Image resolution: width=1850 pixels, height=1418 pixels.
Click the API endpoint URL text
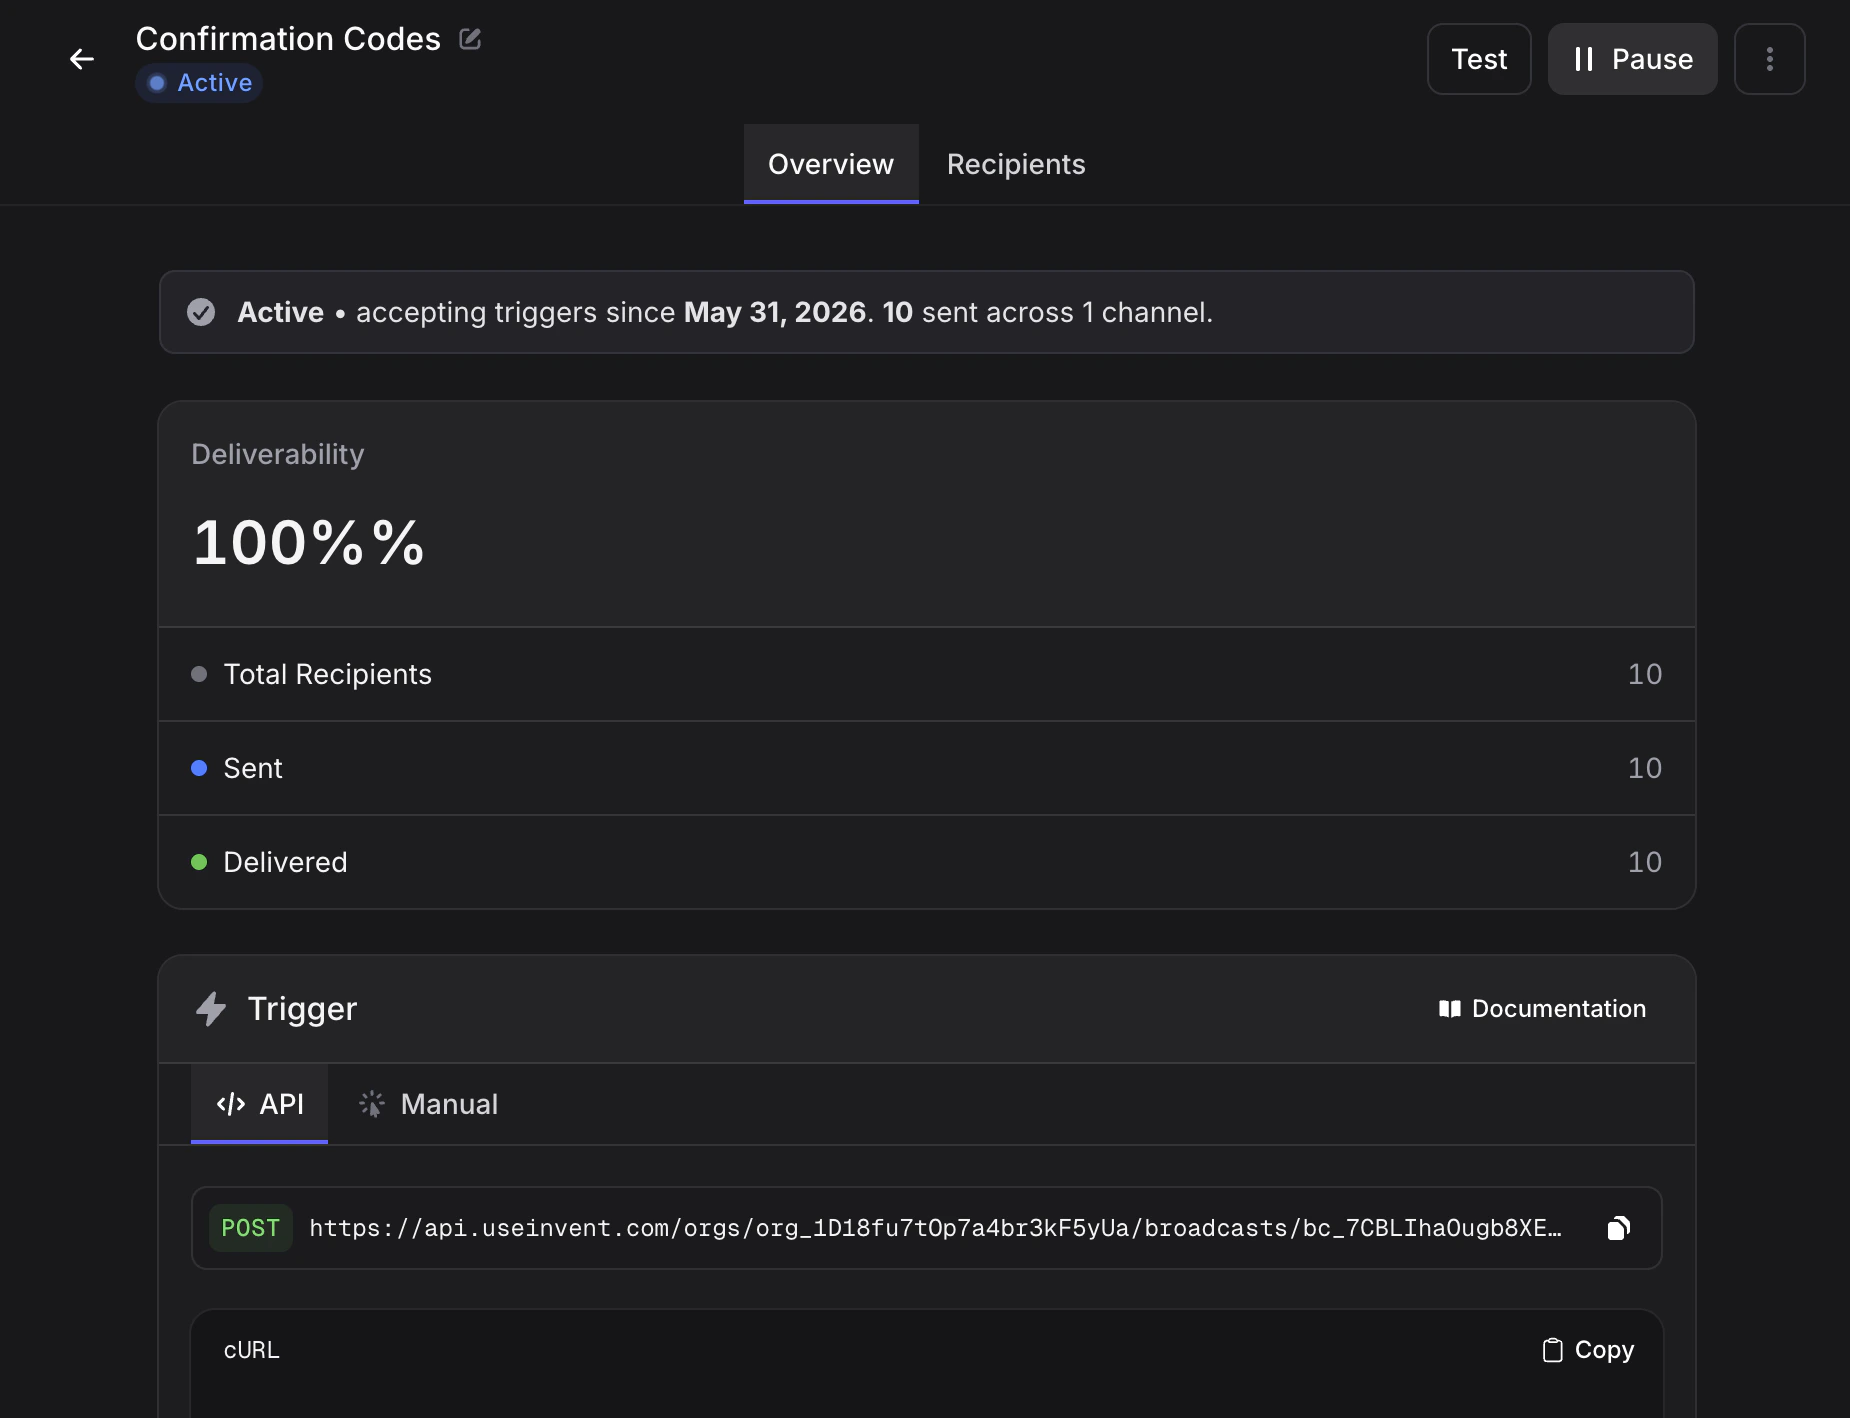tap(935, 1228)
